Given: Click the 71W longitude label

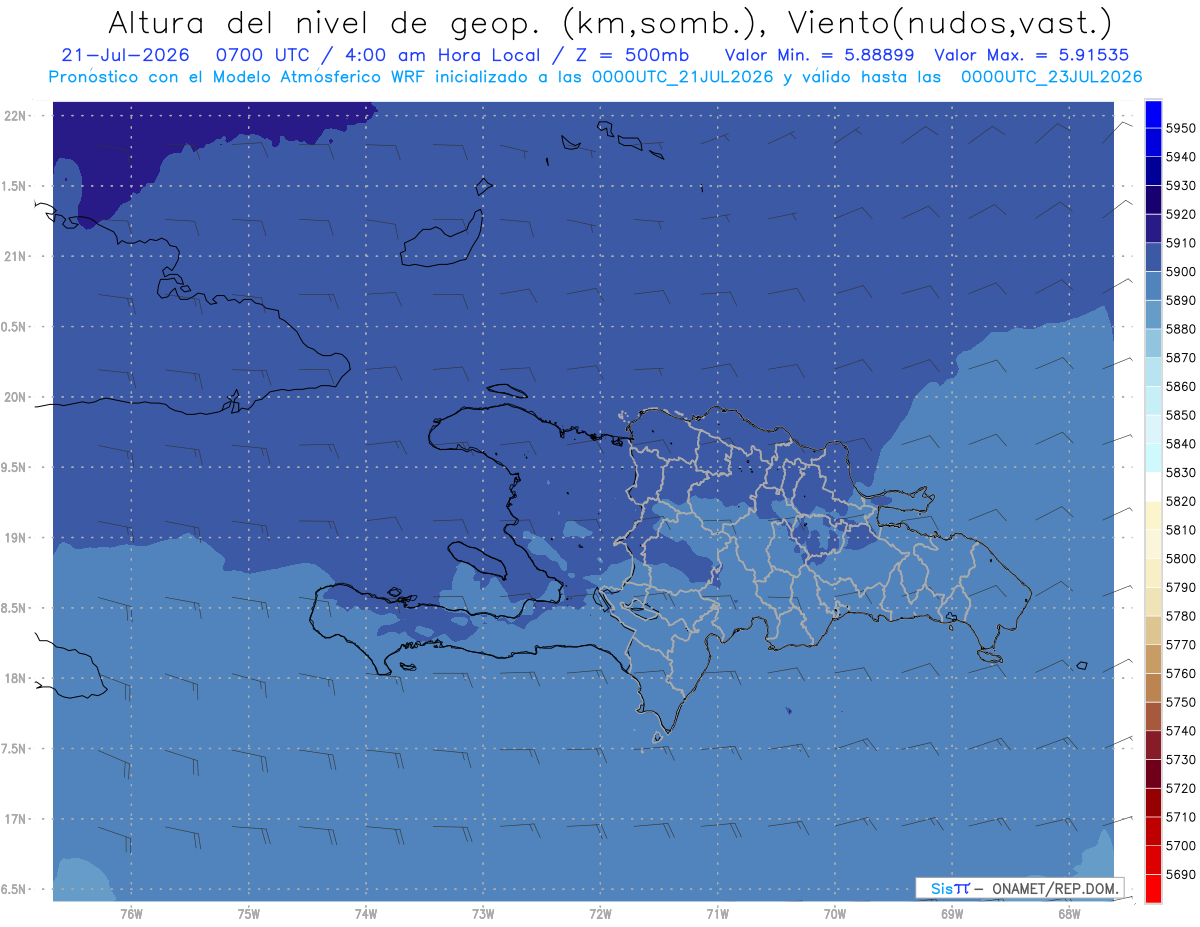Looking at the screenshot, I should coord(717,914).
